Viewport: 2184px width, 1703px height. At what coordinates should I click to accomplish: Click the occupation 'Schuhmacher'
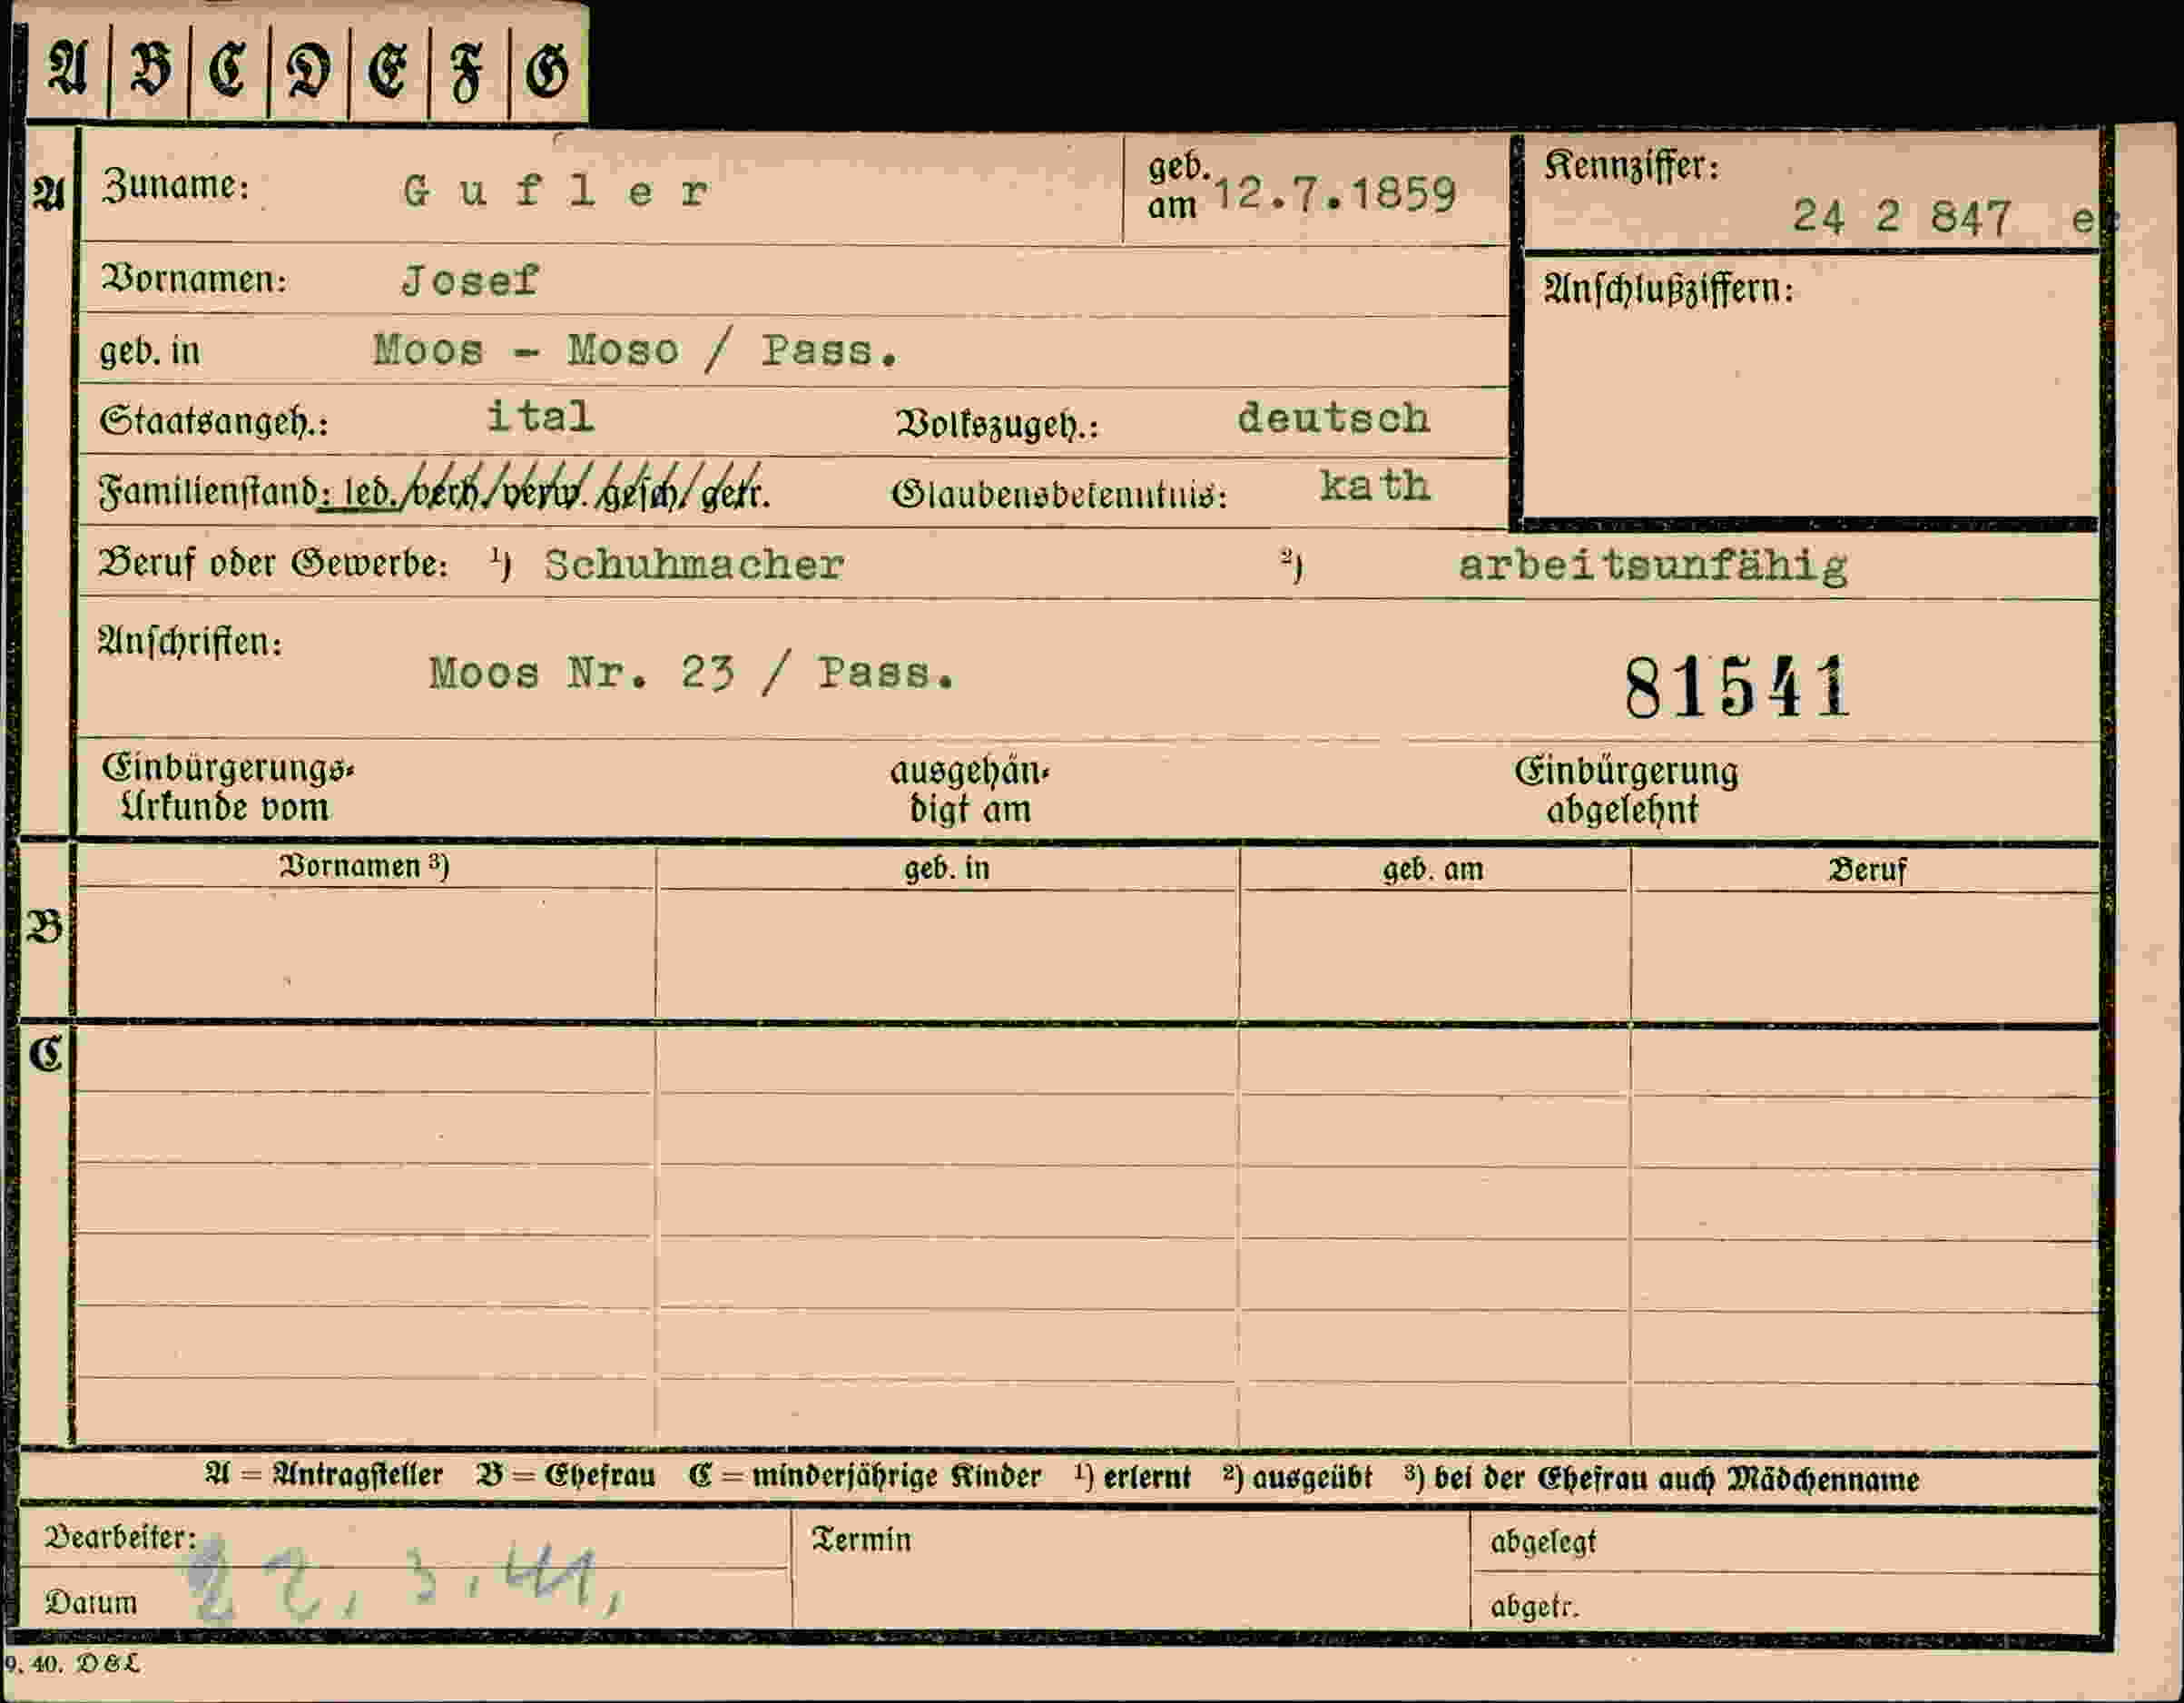(x=694, y=565)
